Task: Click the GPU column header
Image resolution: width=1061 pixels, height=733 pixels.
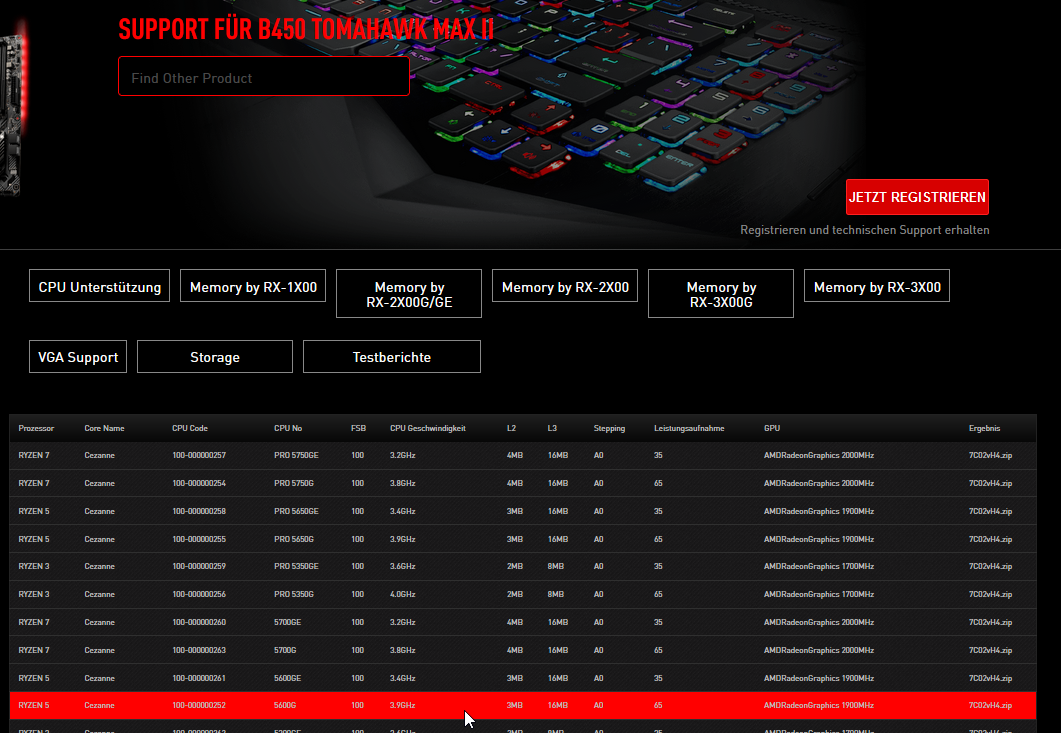Action: (x=771, y=428)
